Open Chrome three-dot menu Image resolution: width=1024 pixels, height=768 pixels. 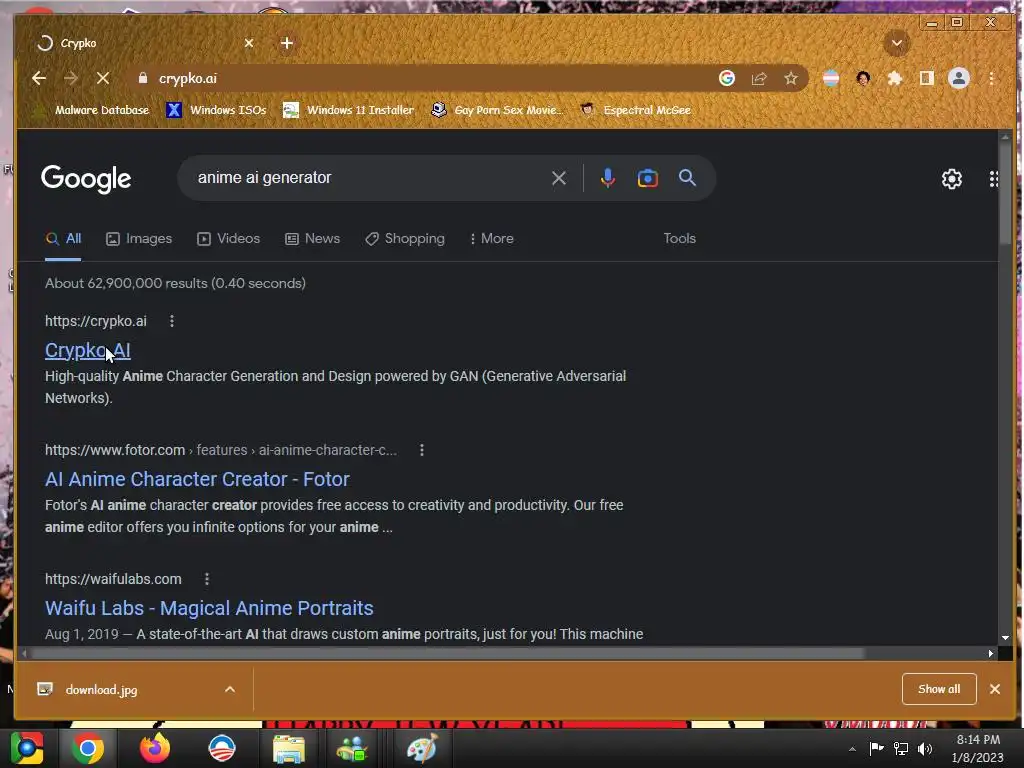pyautogui.click(x=991, y=78)
